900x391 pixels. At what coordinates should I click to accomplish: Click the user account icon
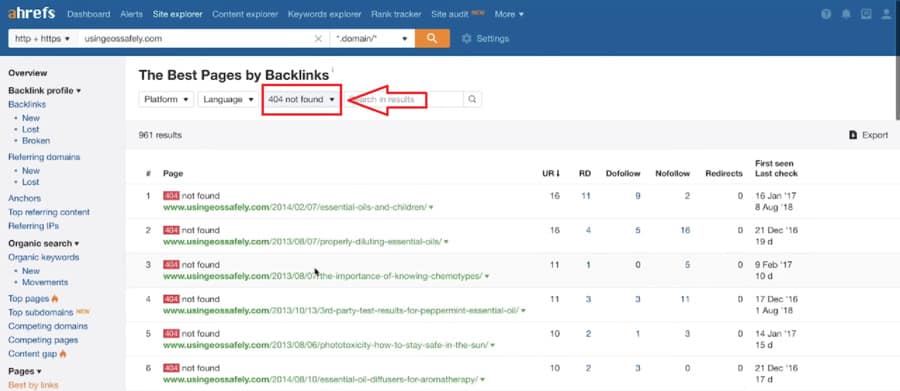coord(886,14)
